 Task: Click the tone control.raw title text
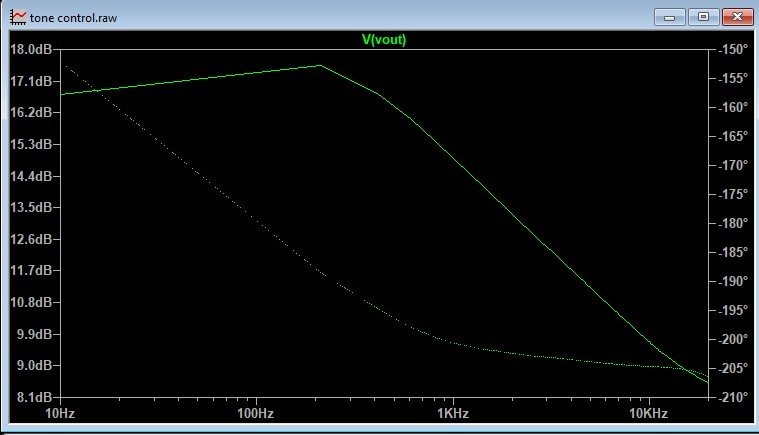74,18
